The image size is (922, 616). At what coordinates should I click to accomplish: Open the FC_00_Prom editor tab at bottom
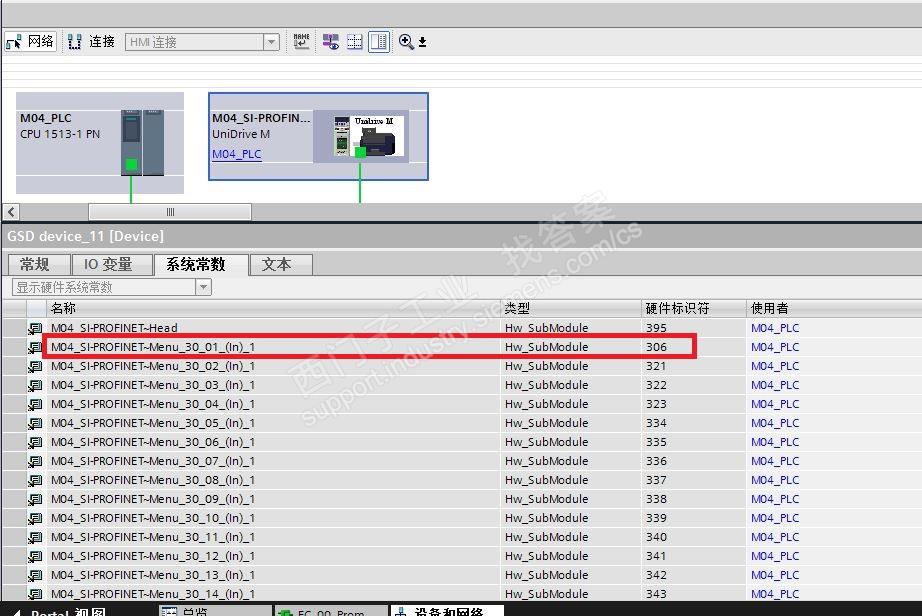[332, 611]
